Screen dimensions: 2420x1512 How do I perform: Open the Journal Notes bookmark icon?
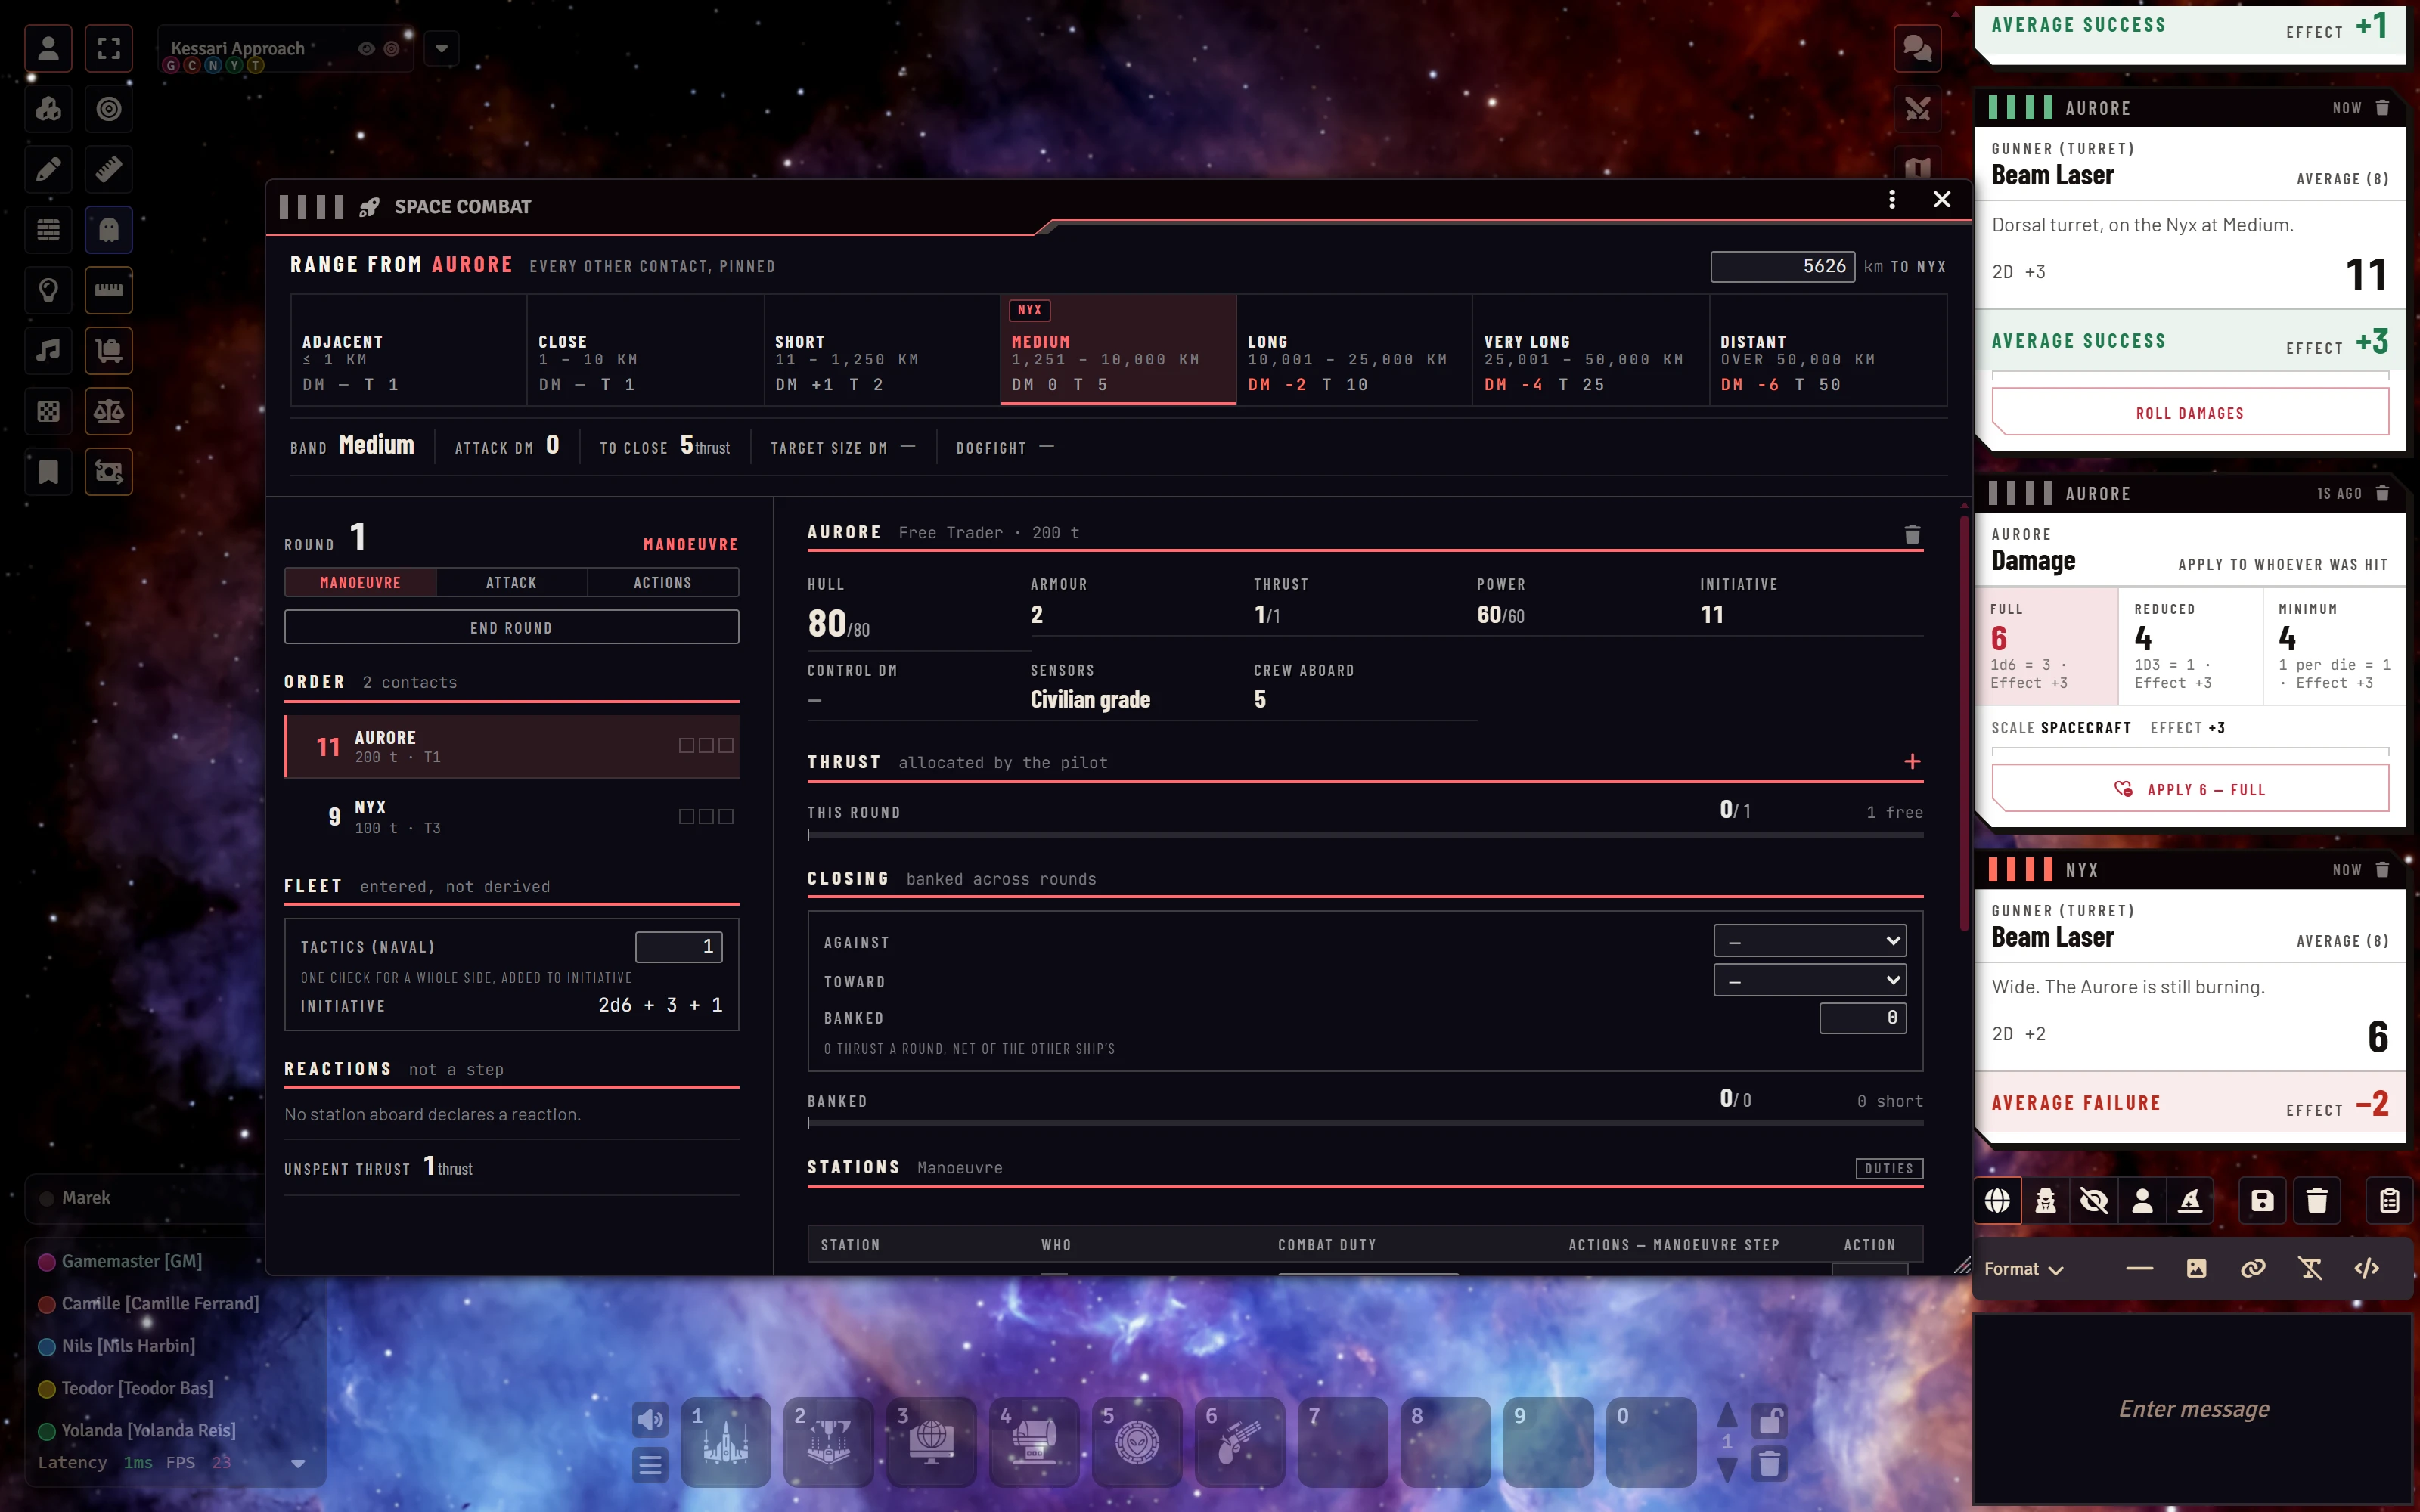pos(48,472)
